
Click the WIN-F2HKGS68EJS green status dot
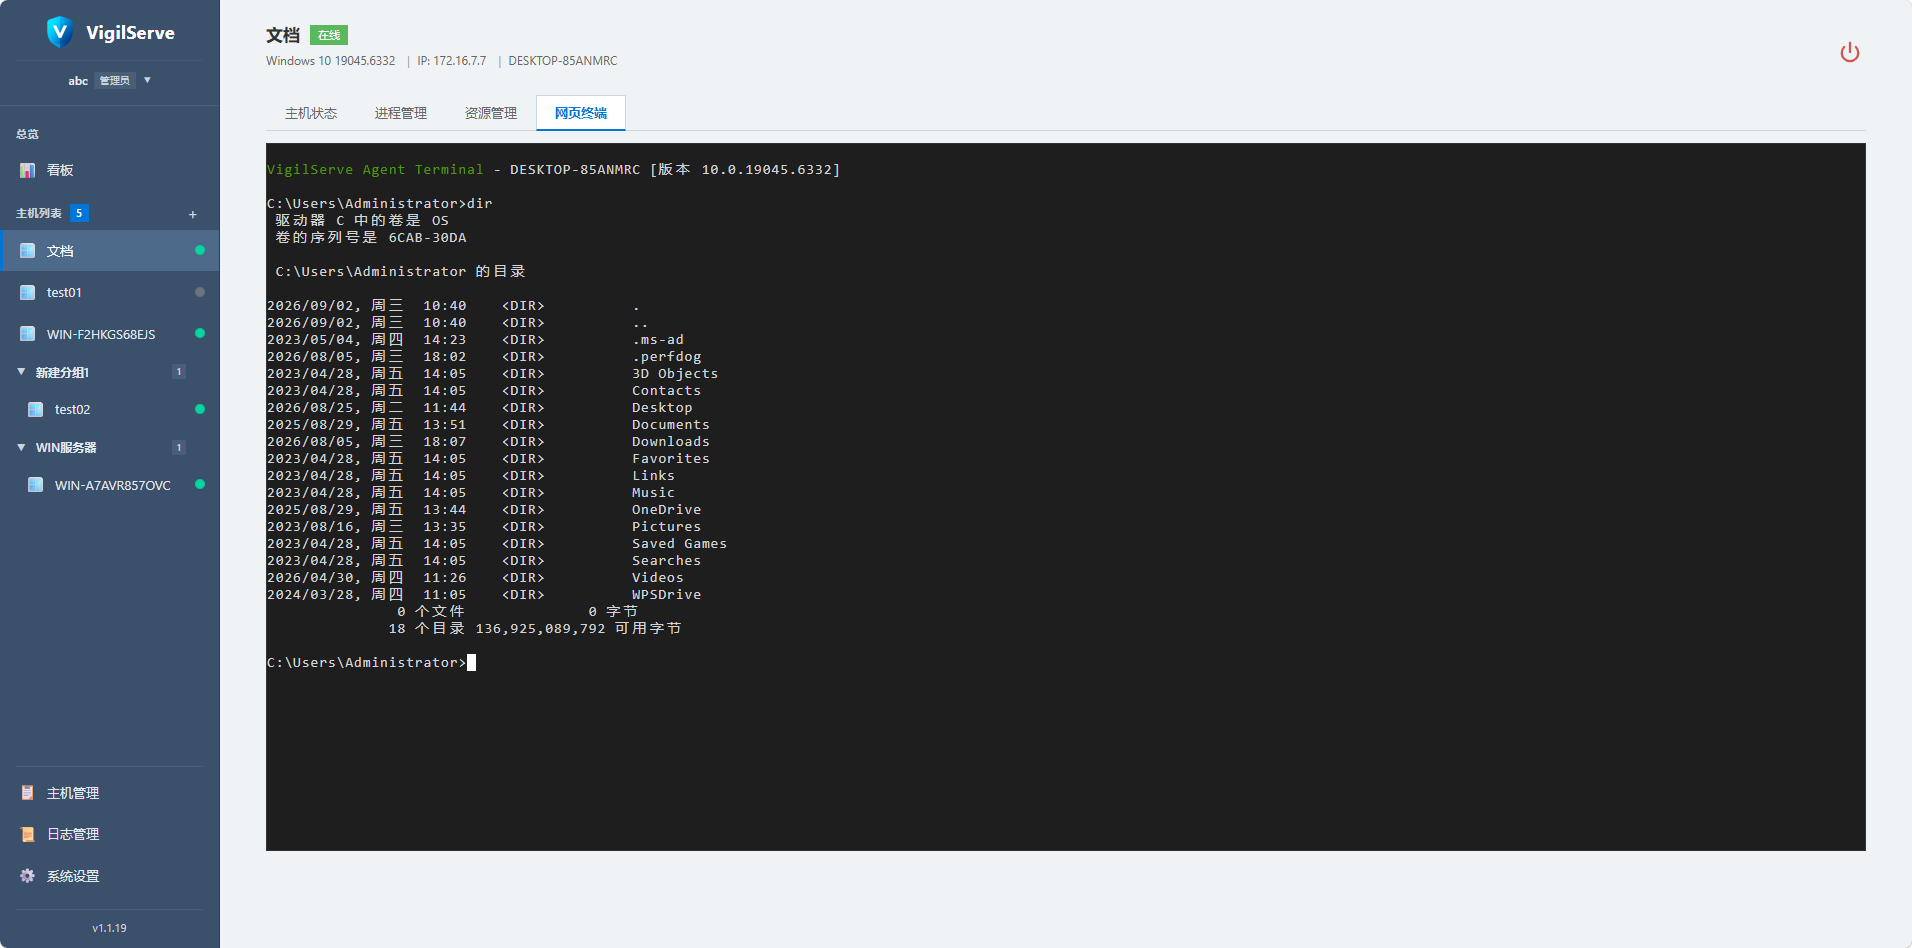(200, 333)
